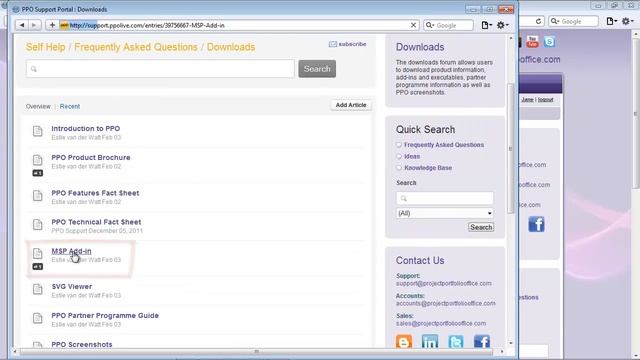
Task: Click the reload icon in background browser
Action: point(538,21)
